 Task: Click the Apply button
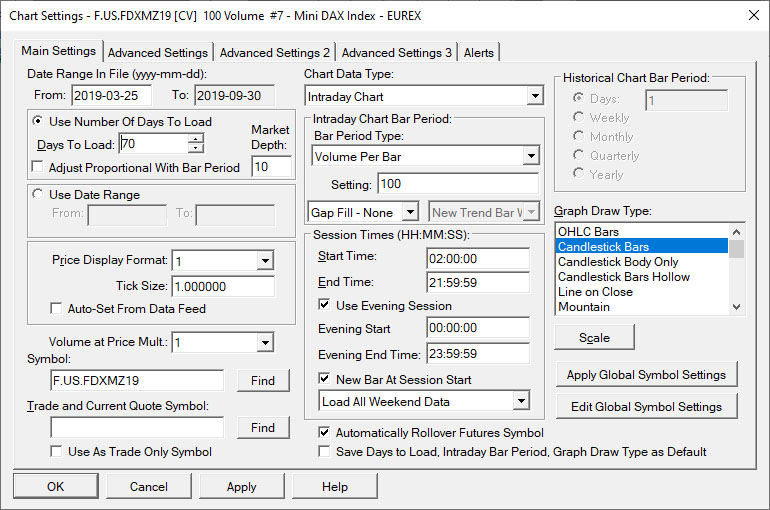tap(242, 486)
